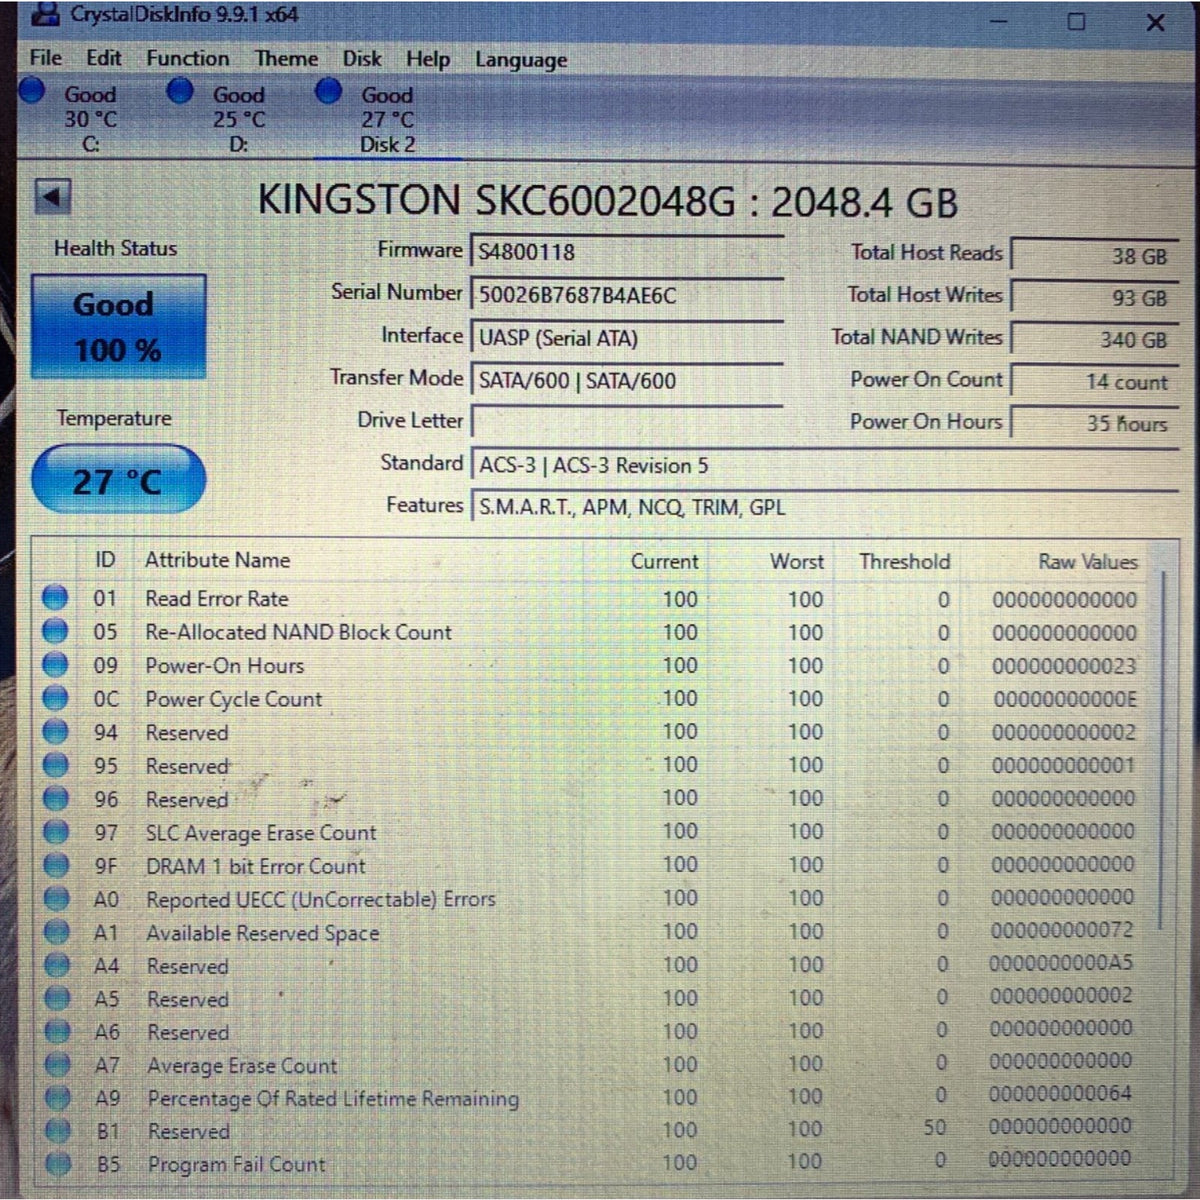
Task: Close the CrystalDiskInfo window
Action: click(1155, 22)
